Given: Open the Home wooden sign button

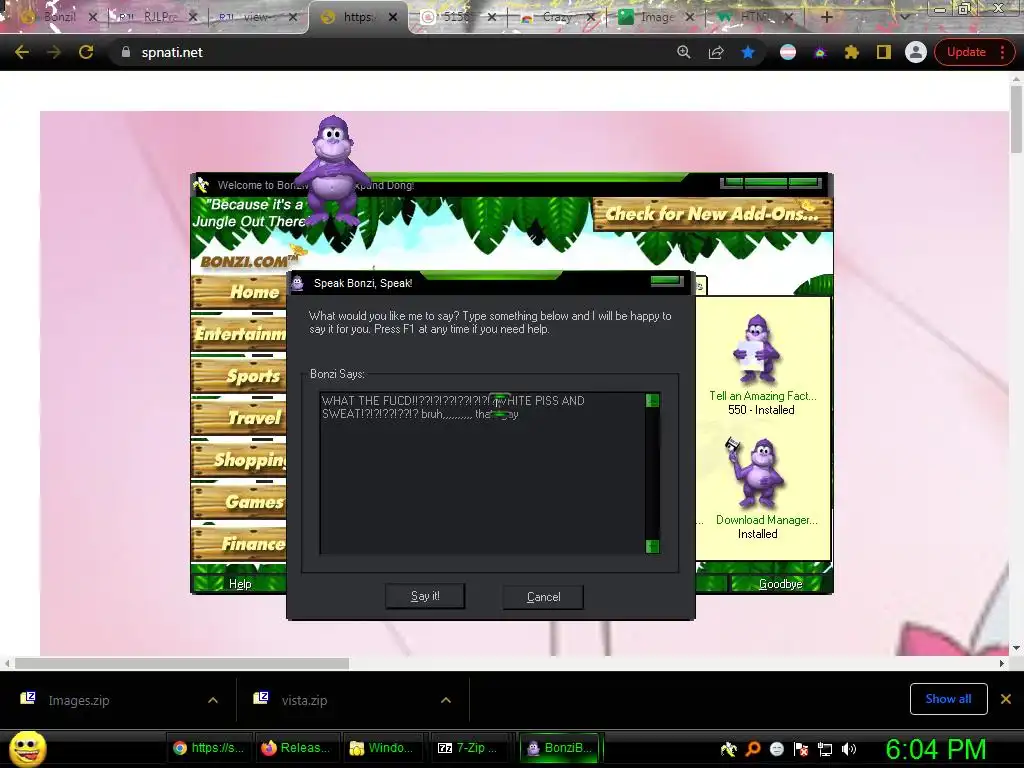Looking at the screenshot, I should (239, 291).
